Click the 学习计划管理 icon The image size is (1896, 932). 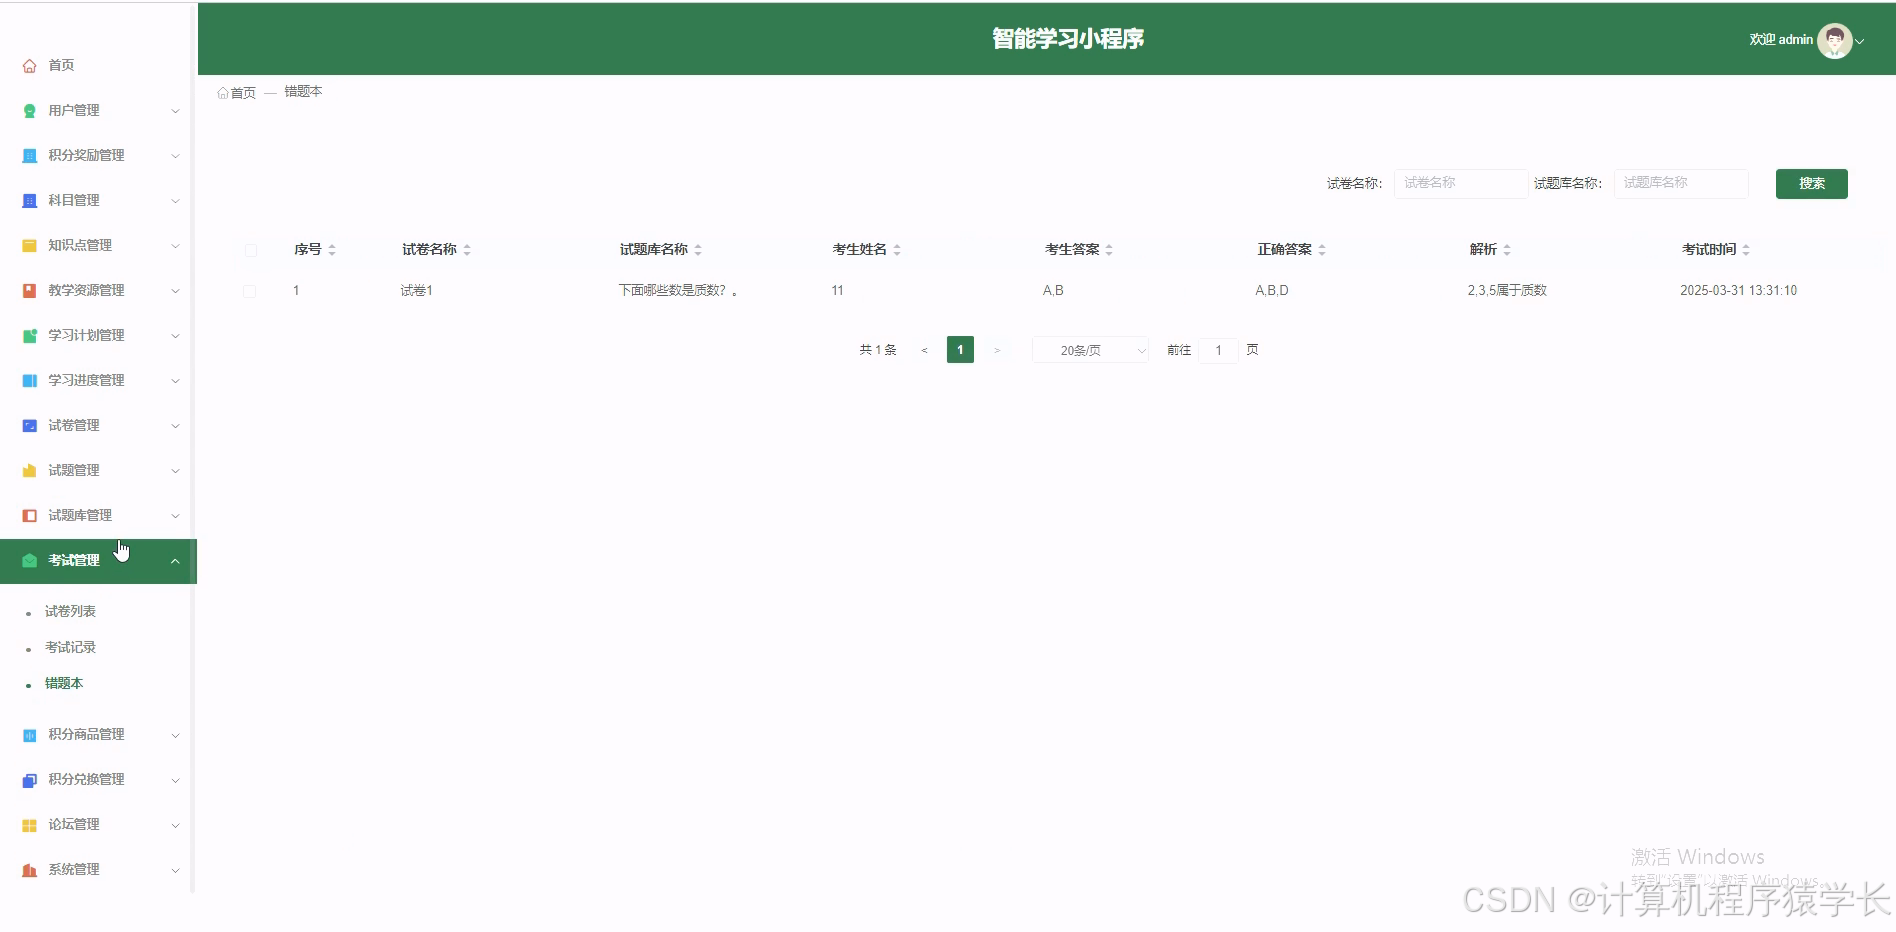pyautogui.click(x=29, y=335)
